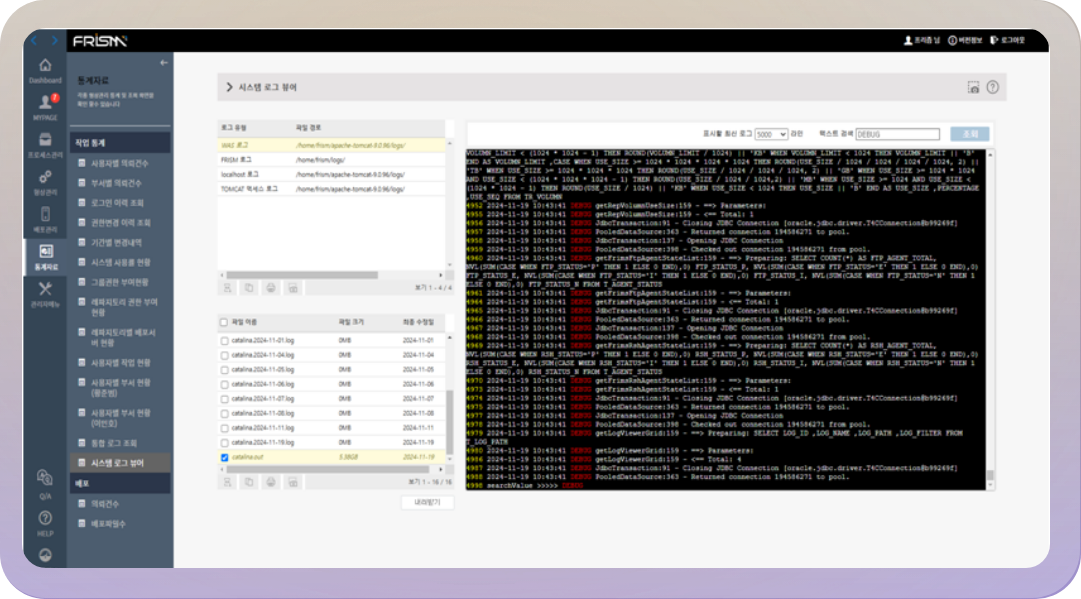This screenshot has width=1081, height=599.
Task: Click the copy icon under file list grid
Action: [x=249, y=483]
